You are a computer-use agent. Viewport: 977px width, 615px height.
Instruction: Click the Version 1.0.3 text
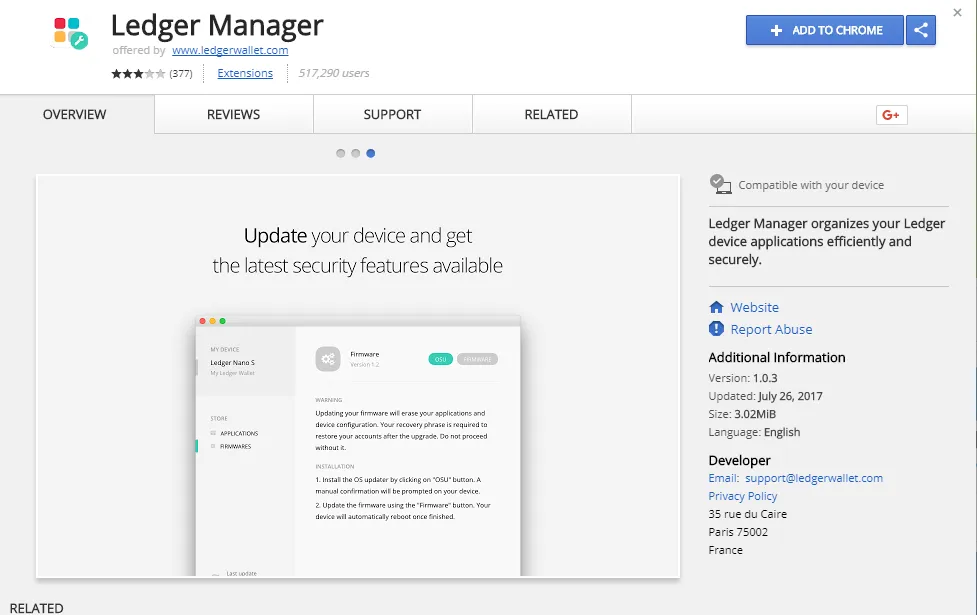743,378
